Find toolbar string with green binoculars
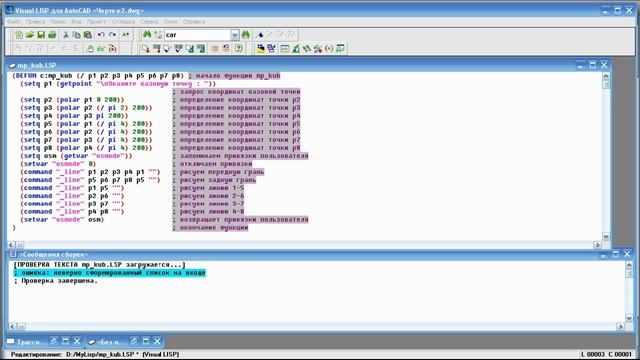Screen dimensions: 640x360 tap(245, 35)
